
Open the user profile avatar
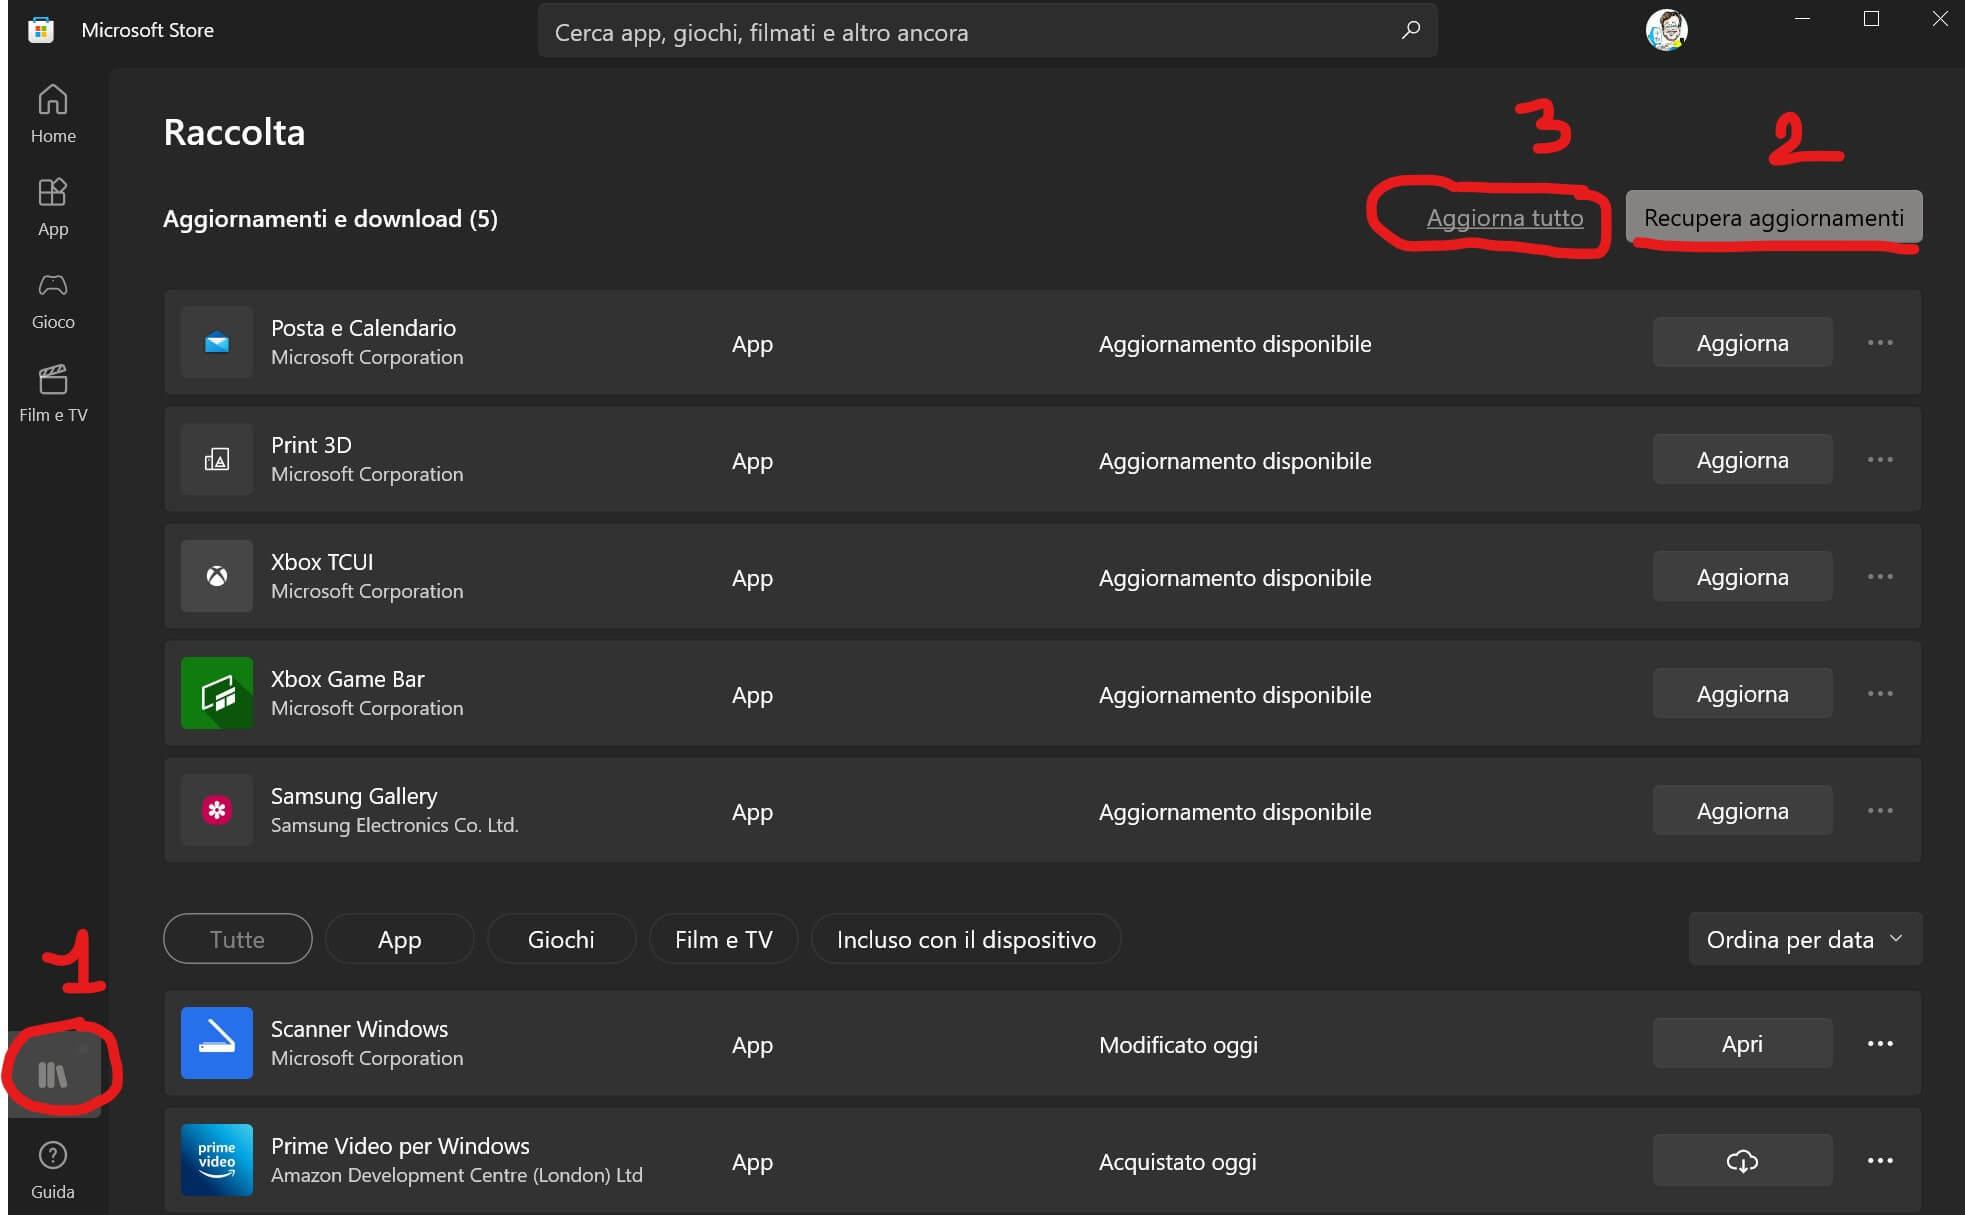tap(1666, 31)
